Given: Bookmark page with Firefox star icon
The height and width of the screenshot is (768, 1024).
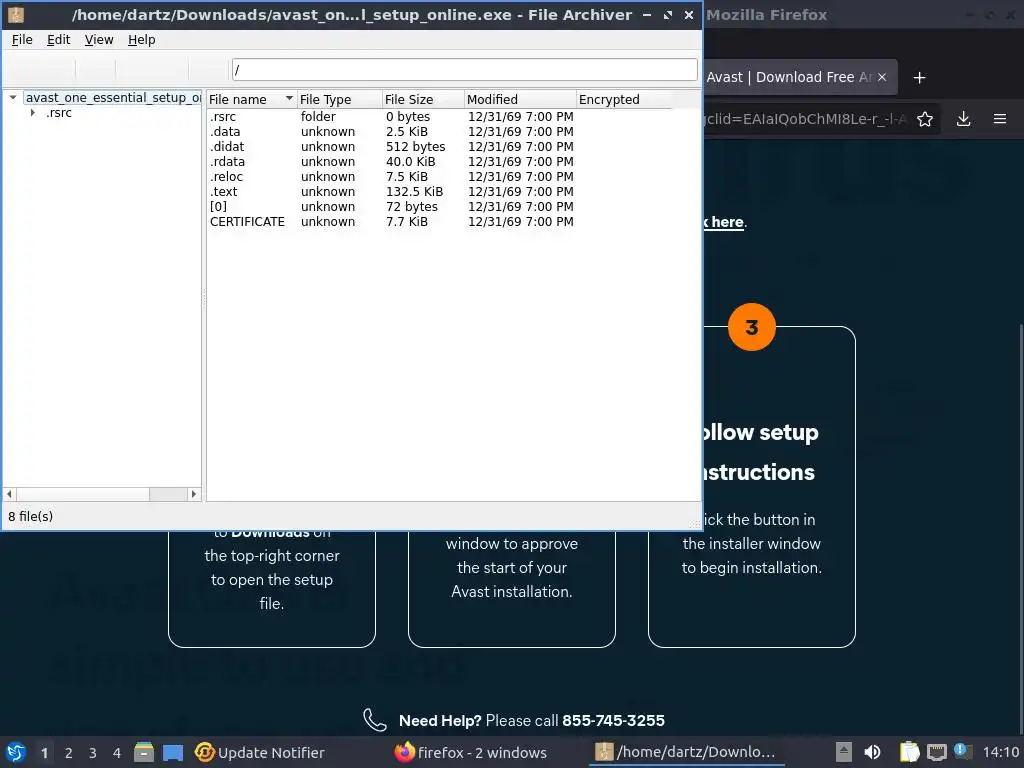Looking at the screenshot, I should pyautogui.click(x=925, y=119).
